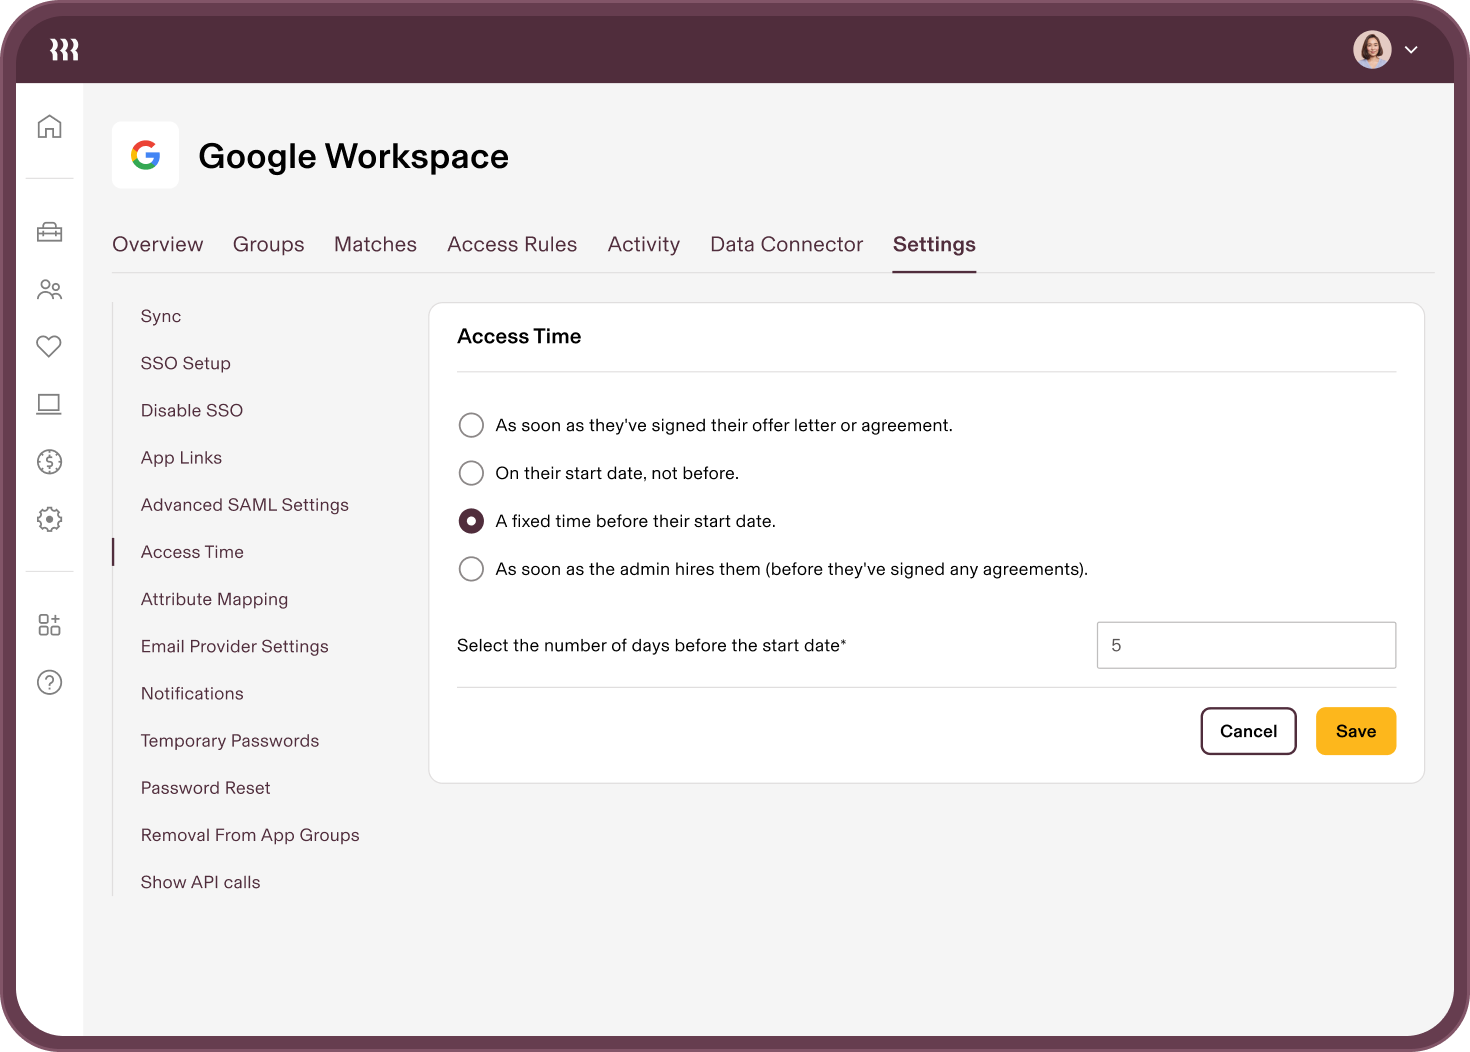Open the laptop devices icon in sidebar
The width and height of the screenshot is (1470, 1052).
pyautogui.click(x=49, y=404)
